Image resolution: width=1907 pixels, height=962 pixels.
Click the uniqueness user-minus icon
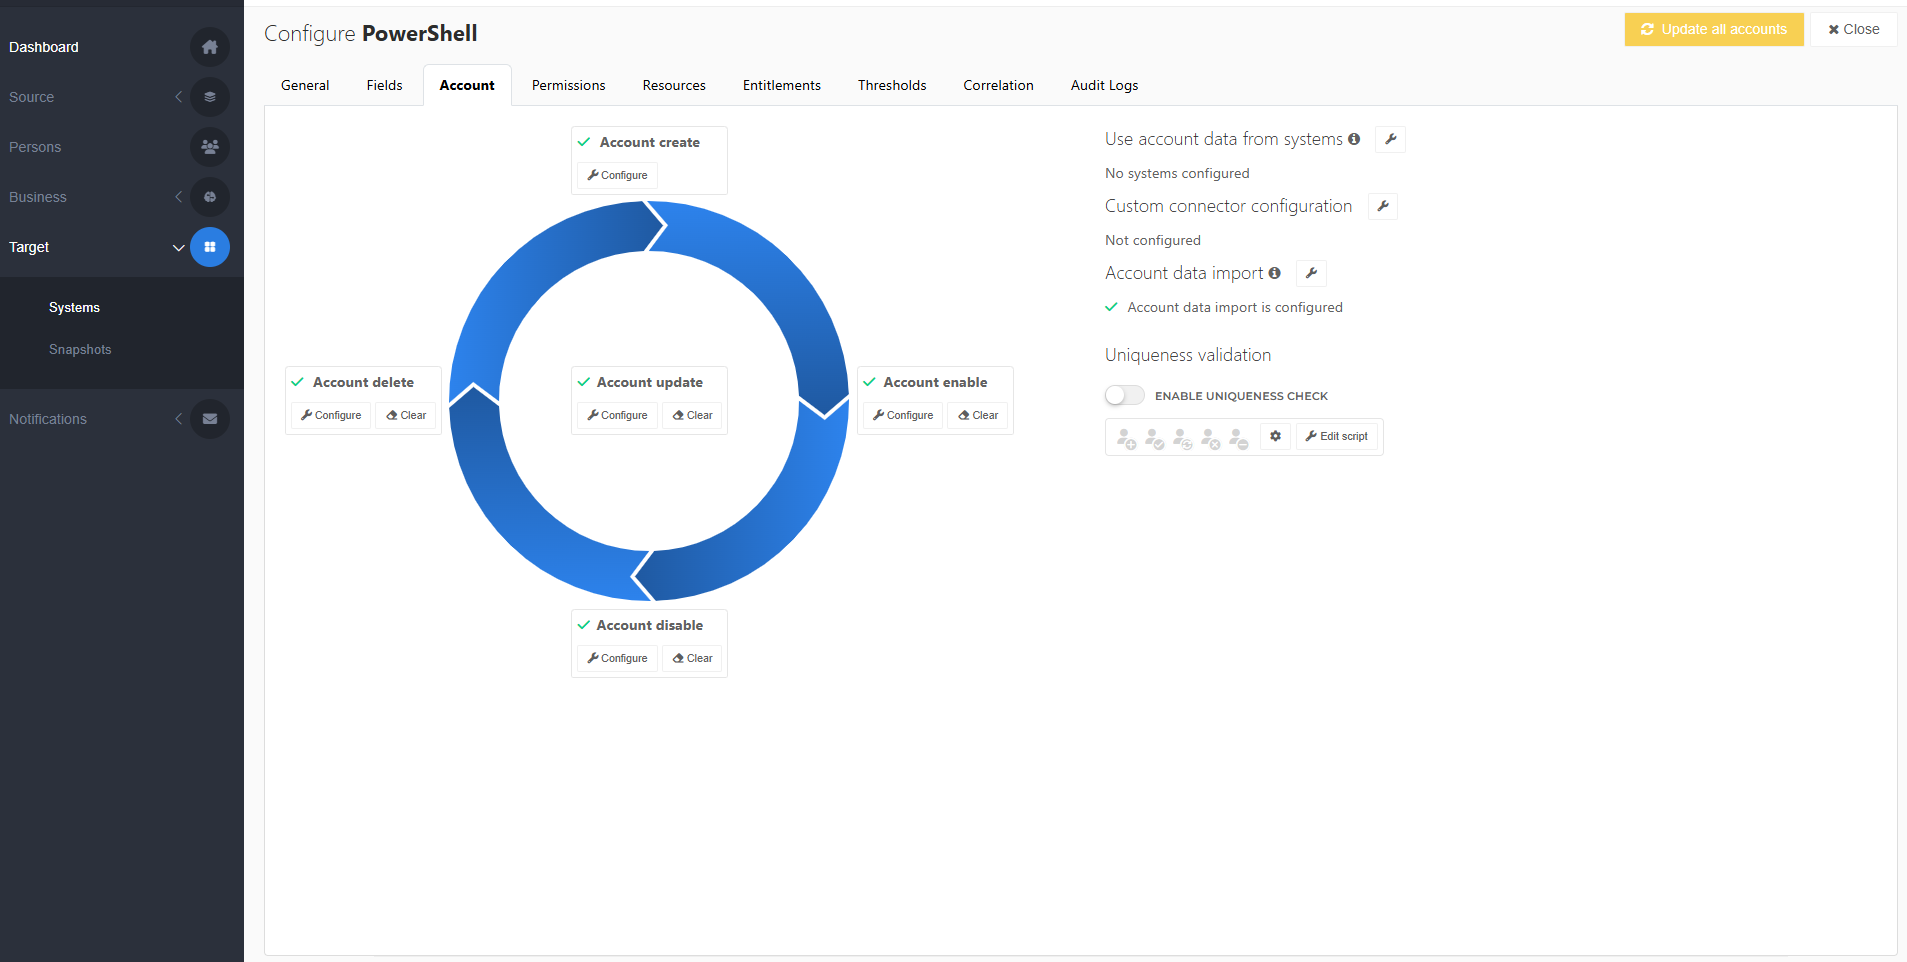1239,439
